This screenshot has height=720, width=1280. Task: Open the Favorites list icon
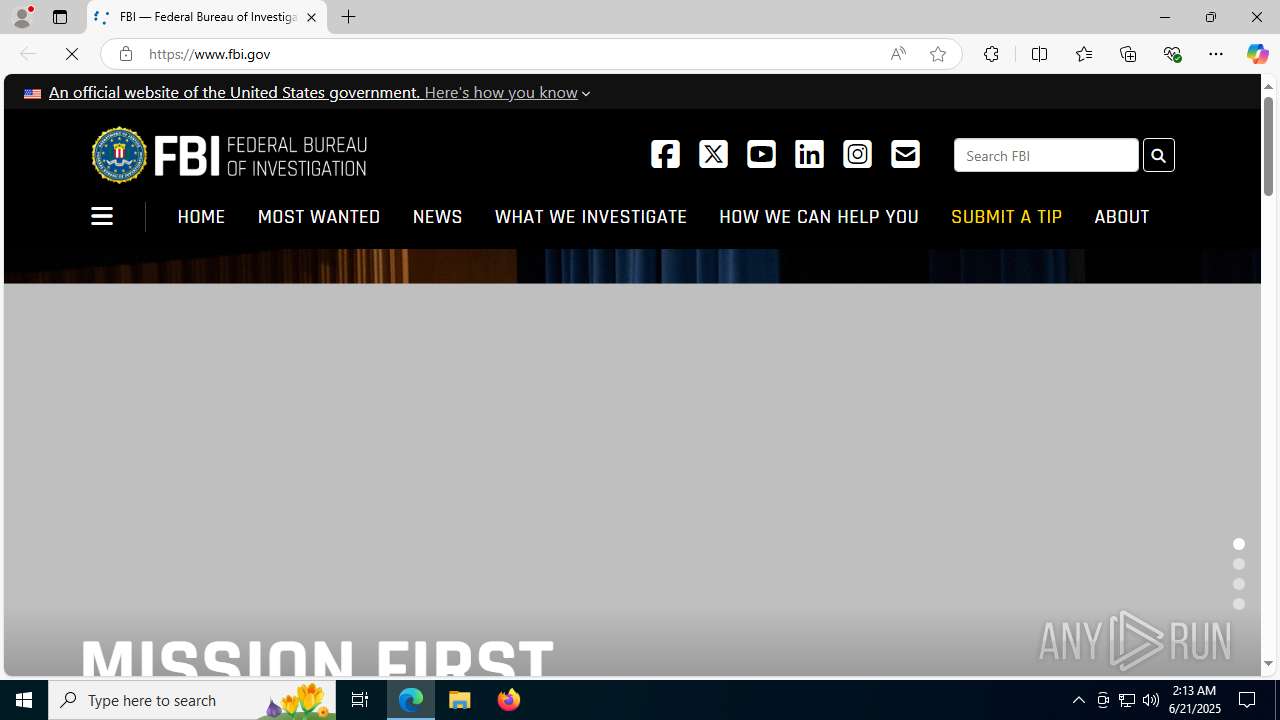1083,54
